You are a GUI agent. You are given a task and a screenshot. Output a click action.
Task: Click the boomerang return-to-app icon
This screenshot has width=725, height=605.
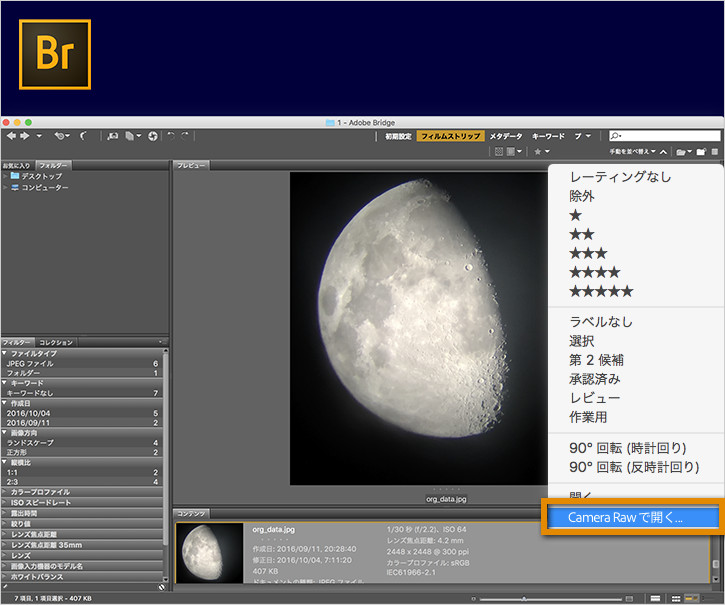83,136
